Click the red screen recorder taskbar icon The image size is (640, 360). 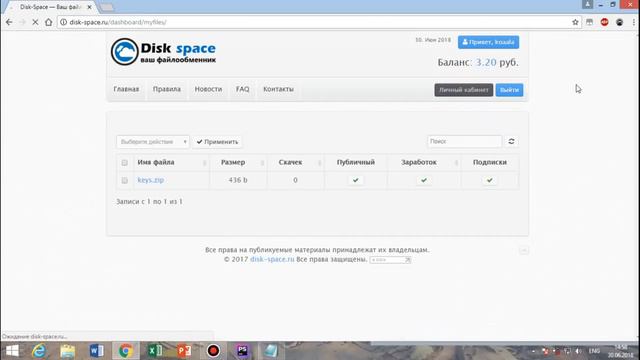pos(213,351)
